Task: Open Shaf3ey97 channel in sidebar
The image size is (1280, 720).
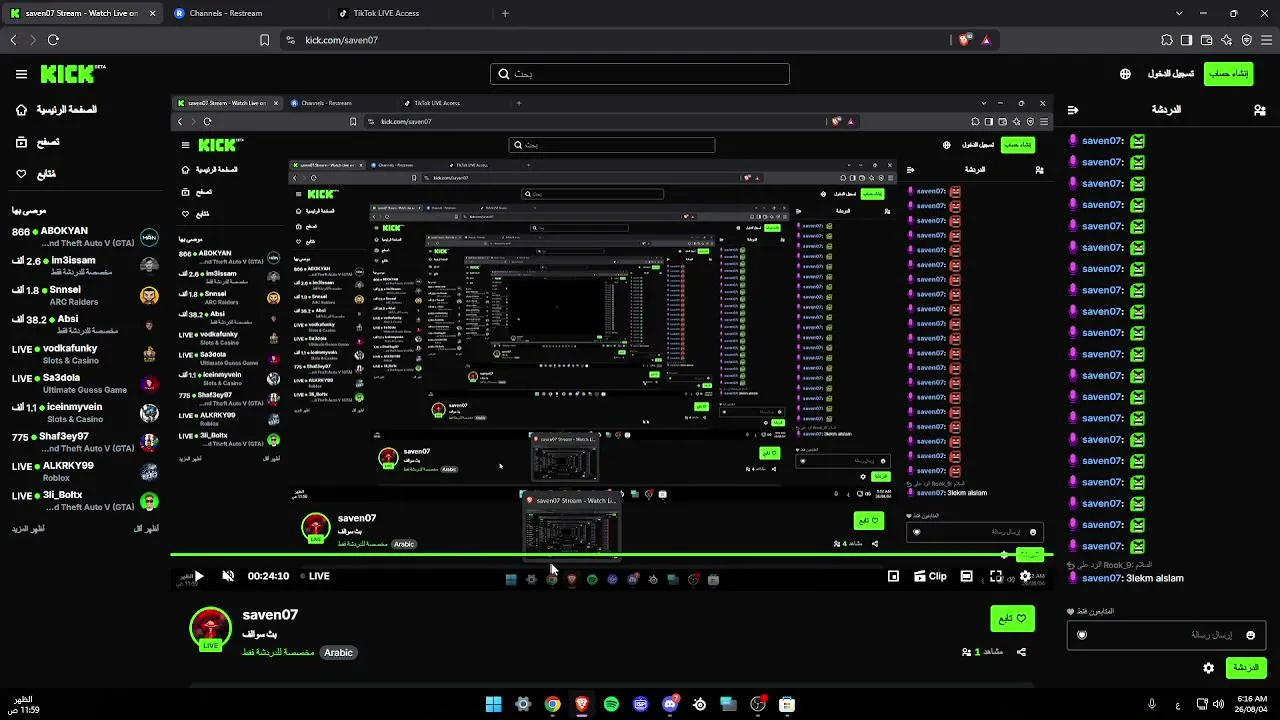Action: click(85, 442)
